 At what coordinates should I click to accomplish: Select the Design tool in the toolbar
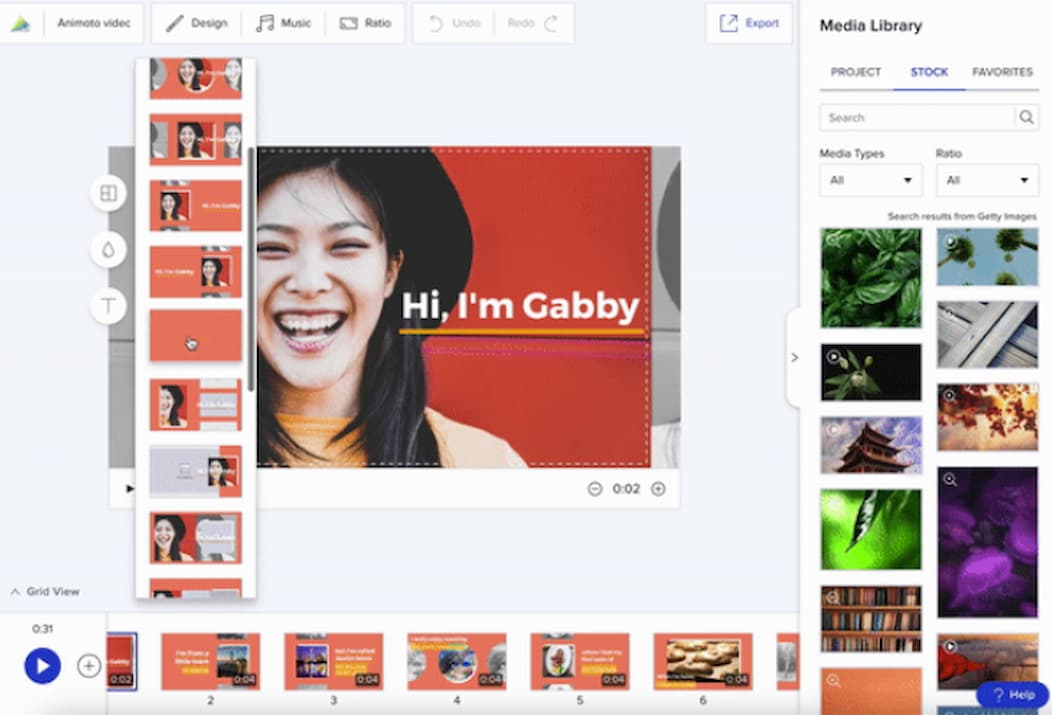(196, 23)
